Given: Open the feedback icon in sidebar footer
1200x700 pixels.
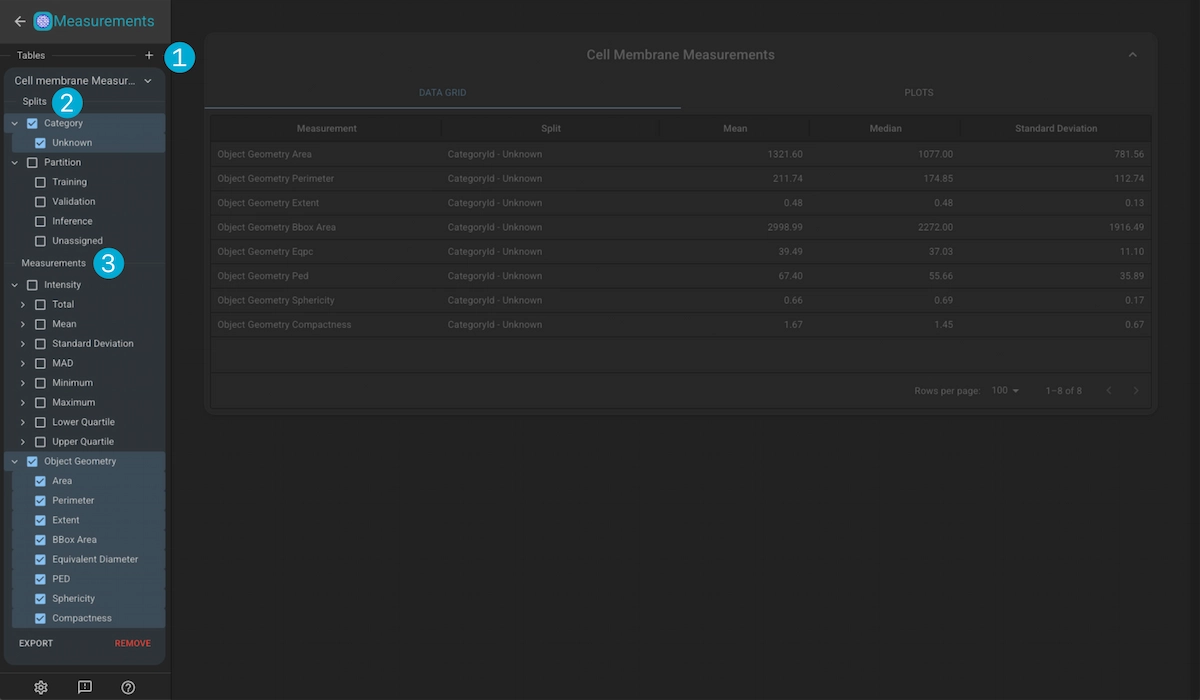Looking at the screenshot, I should pyautogui.click(x=85, y=687).
